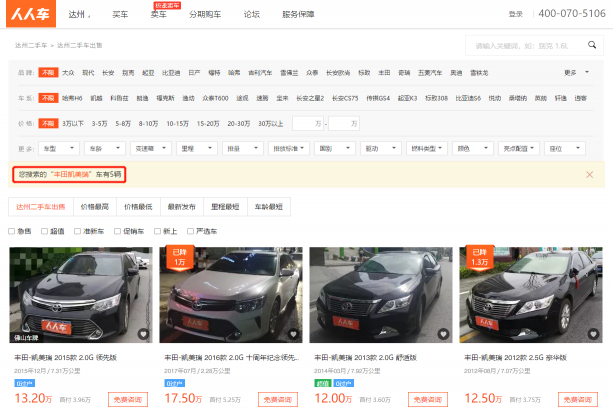Click 免费咨询 for the 17.50万 car
613x412 pixels.
tap(278, 399)
